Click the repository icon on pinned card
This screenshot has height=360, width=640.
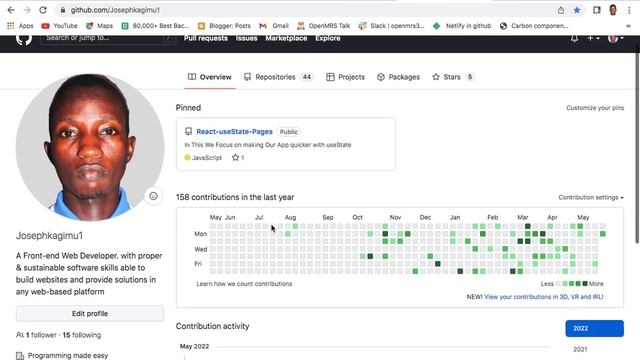188,131
